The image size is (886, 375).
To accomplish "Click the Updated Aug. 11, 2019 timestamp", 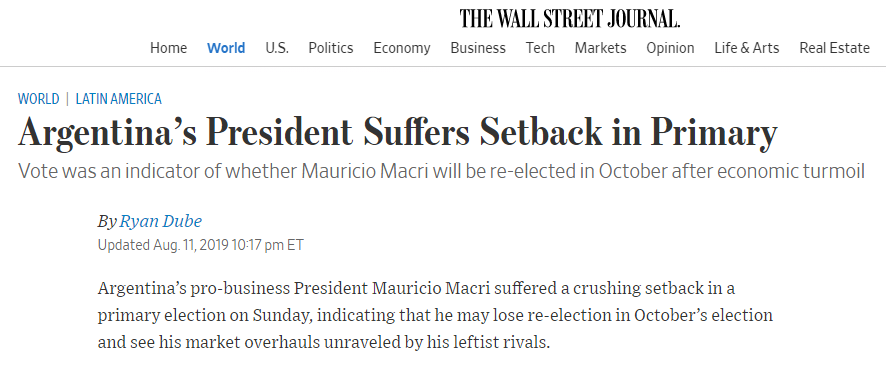I will (201, 245).
